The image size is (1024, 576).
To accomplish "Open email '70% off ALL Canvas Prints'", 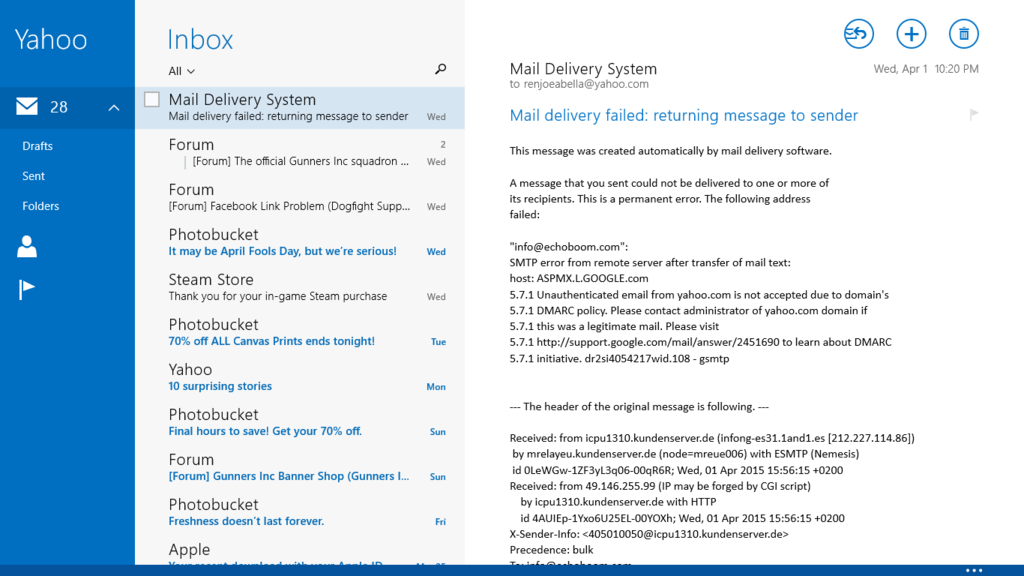I will 300,332.
